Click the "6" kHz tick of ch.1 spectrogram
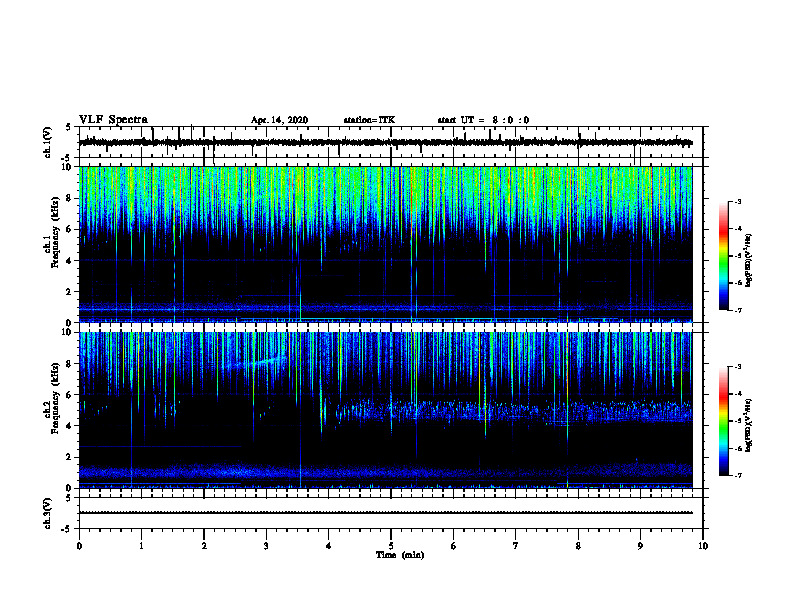Image resolution: width=792 pixels, height=612 pixels. click(70, 229)
